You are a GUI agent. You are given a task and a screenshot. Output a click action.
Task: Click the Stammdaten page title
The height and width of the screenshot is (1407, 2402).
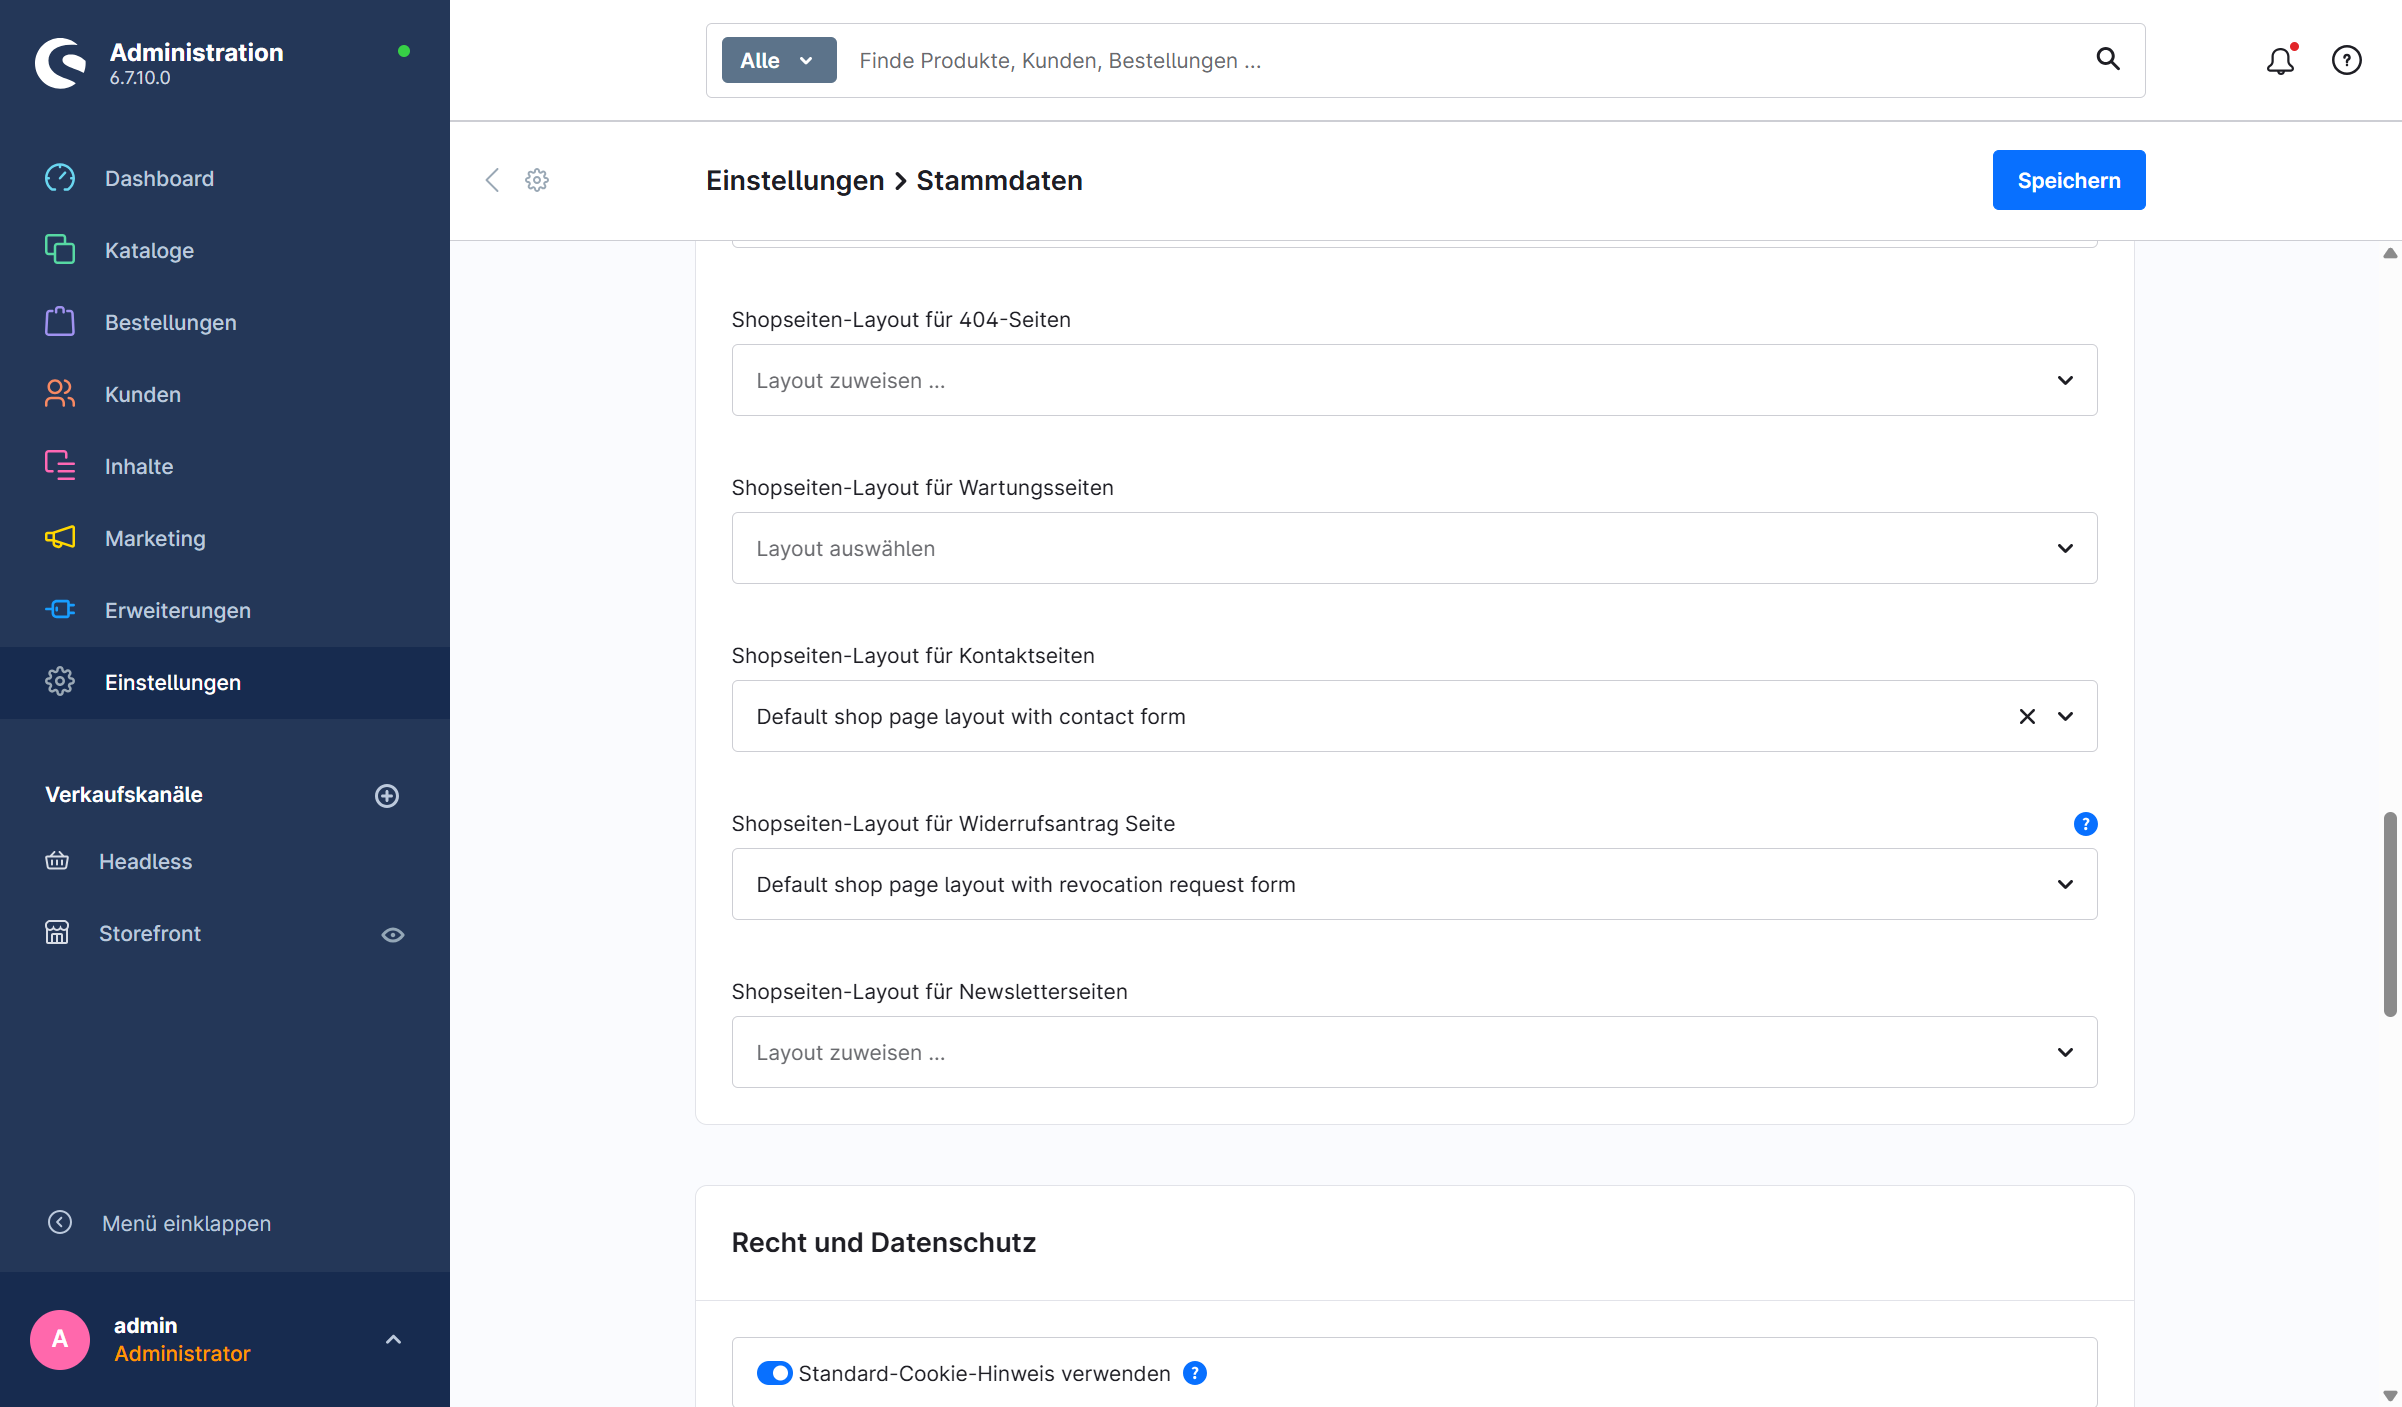(x=1000, y=180)
